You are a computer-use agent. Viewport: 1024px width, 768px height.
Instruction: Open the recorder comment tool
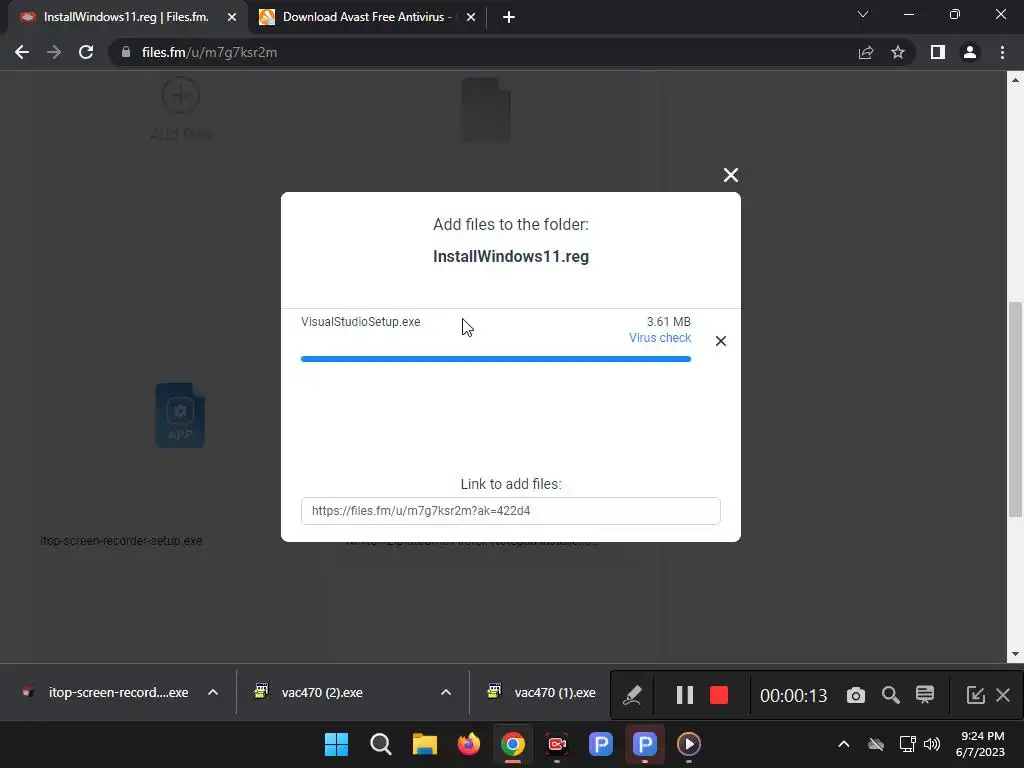[925, 695]
